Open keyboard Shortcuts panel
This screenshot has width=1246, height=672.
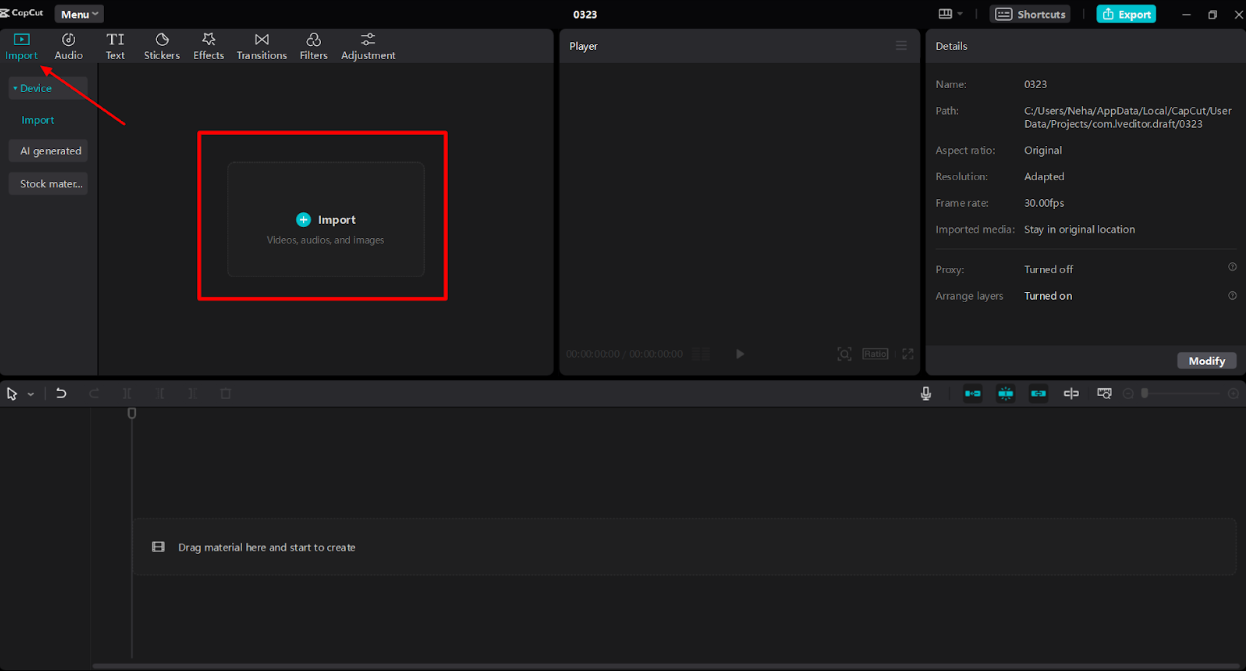(x=1029, y=14)
